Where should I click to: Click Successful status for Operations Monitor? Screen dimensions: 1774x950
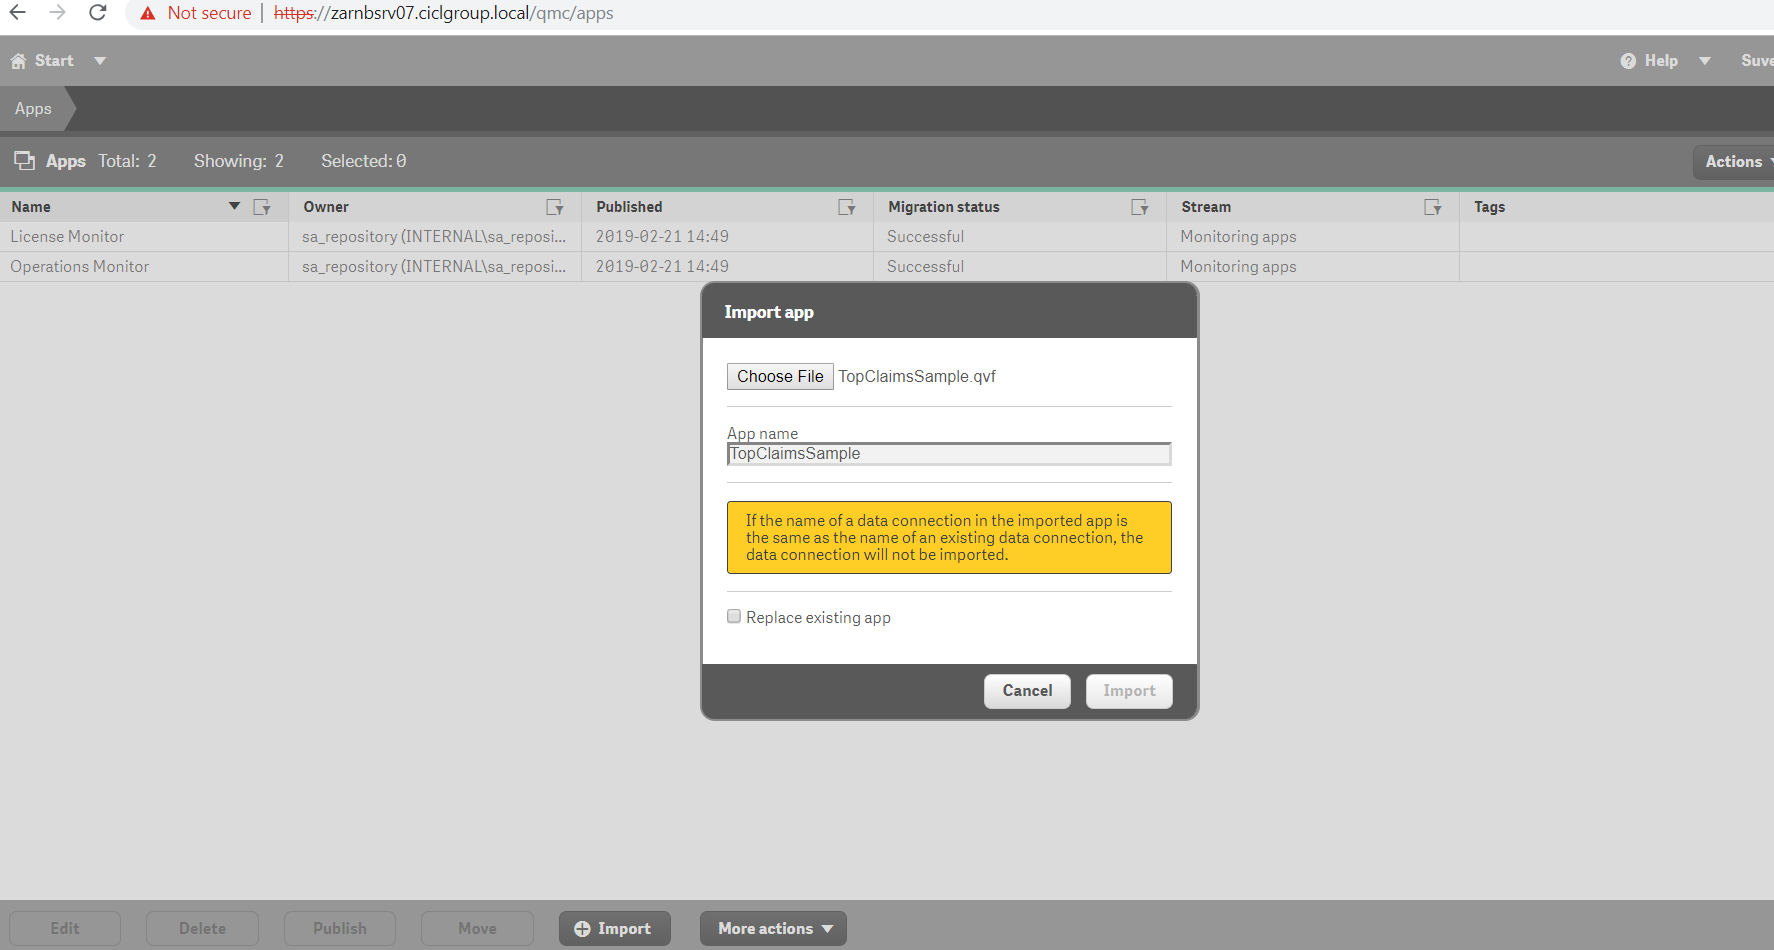click(925, 267)
